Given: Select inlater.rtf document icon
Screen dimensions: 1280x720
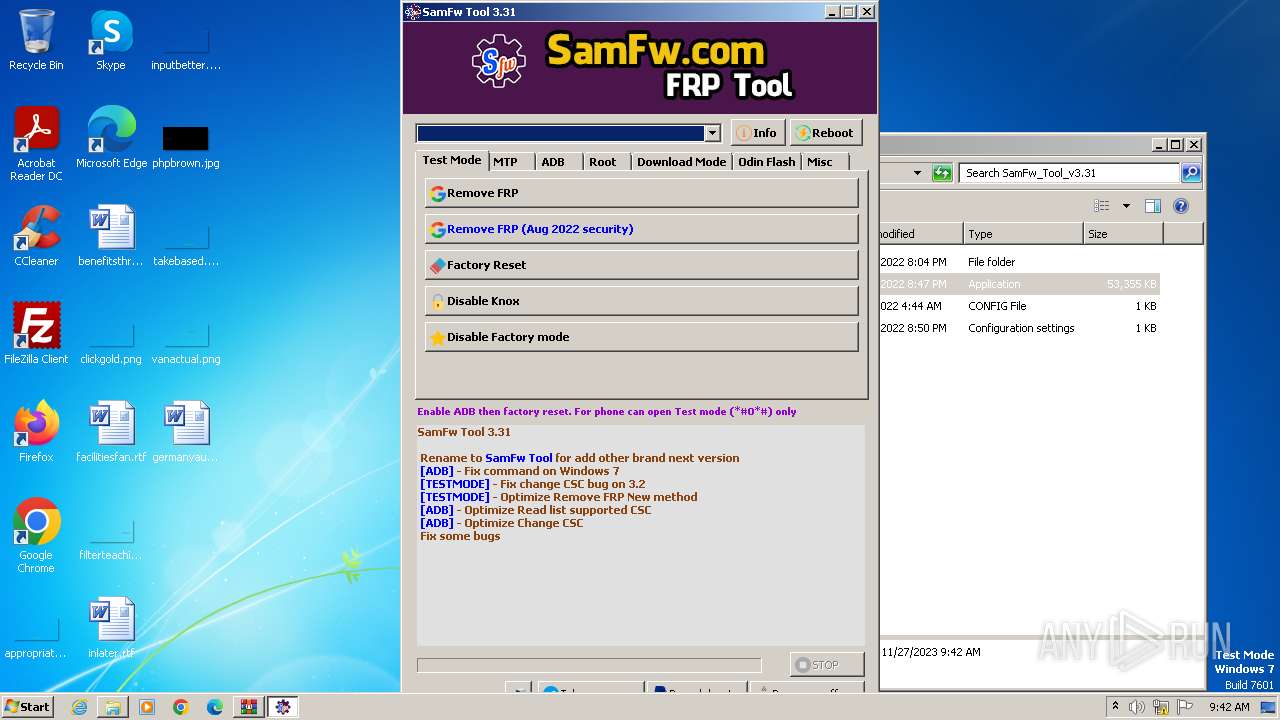Looking at the screenshot, I should [111, 628].
